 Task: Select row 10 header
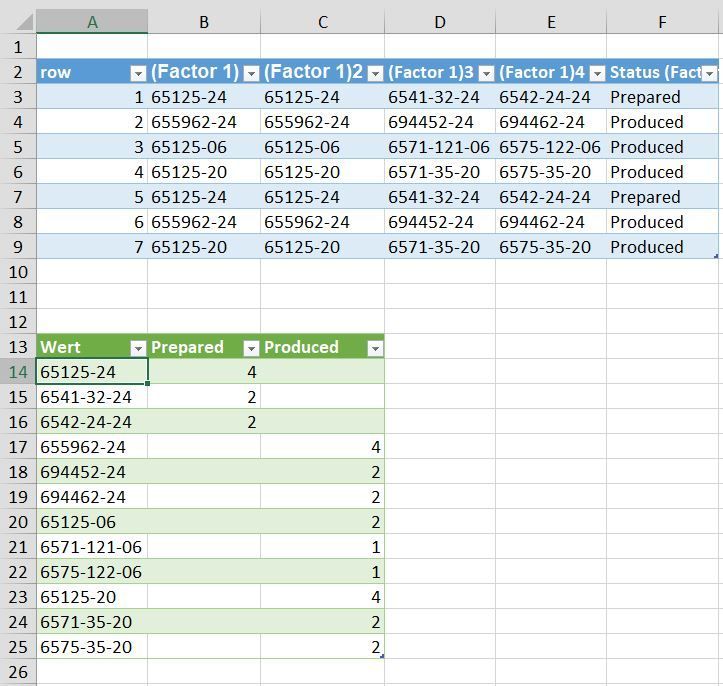pyautogui.click(x=18, y=272)
